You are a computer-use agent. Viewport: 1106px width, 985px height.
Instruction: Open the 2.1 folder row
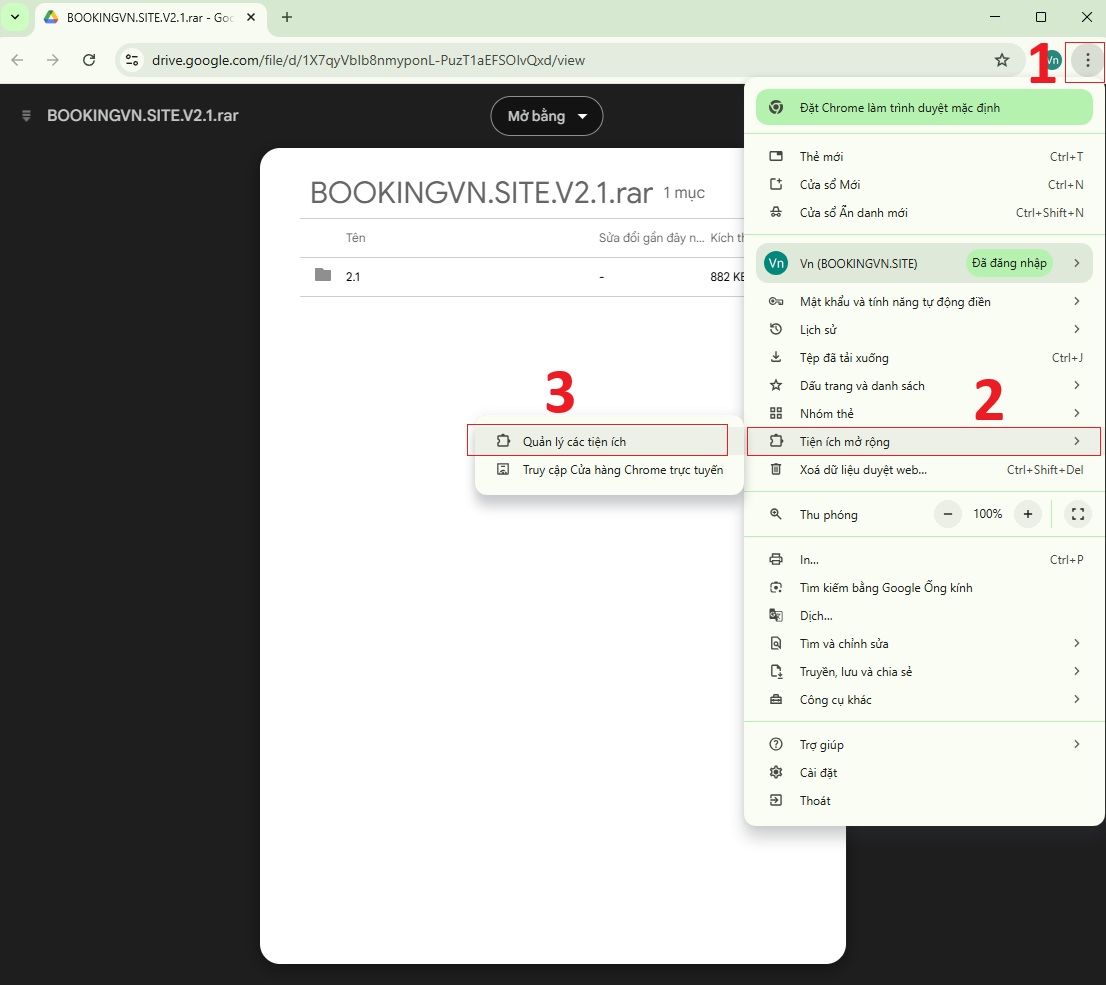pos(522,277)
